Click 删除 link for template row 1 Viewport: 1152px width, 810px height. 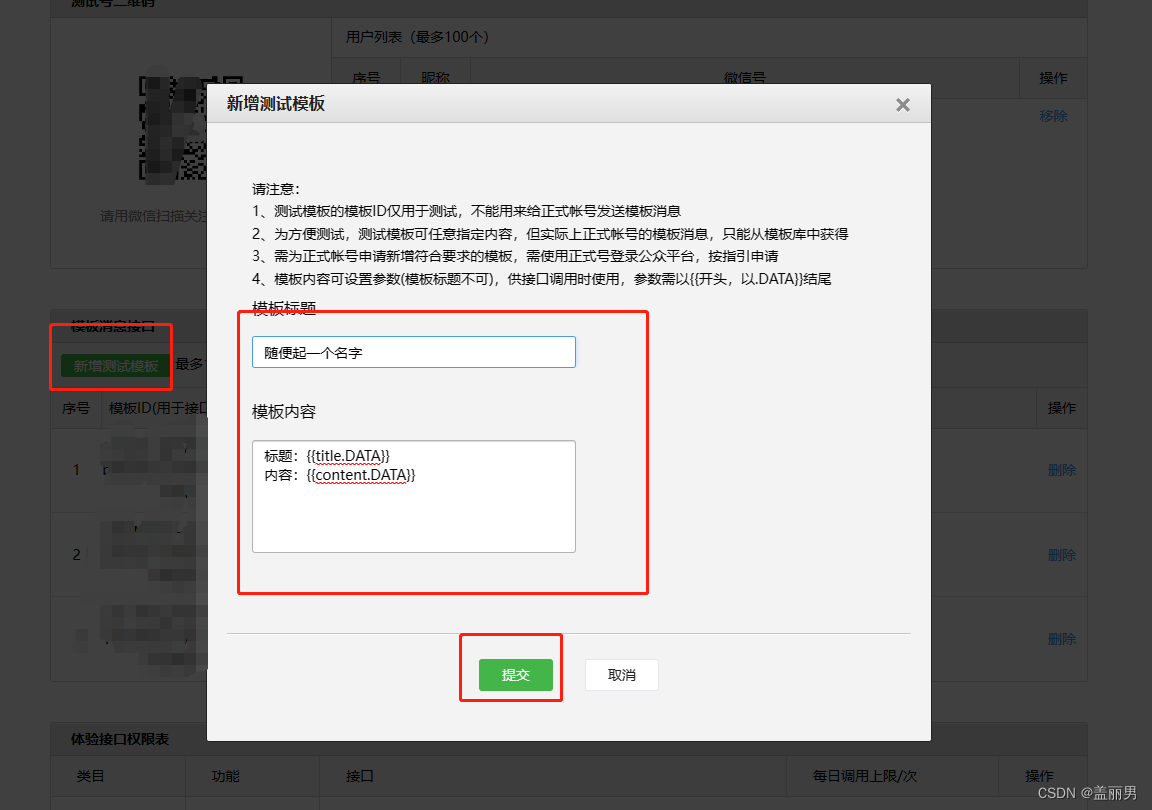pos(1062,470)
